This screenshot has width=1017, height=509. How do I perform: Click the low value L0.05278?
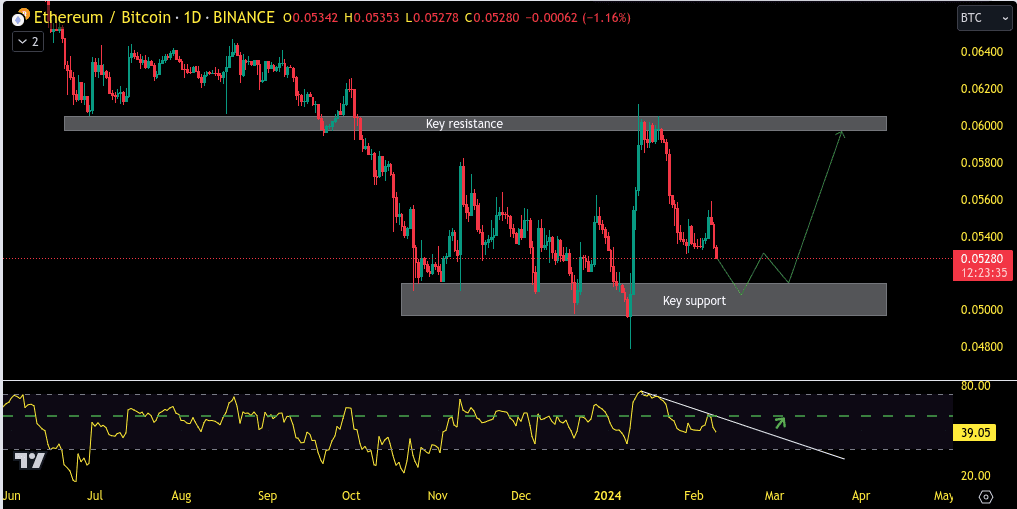pos(431,18)
